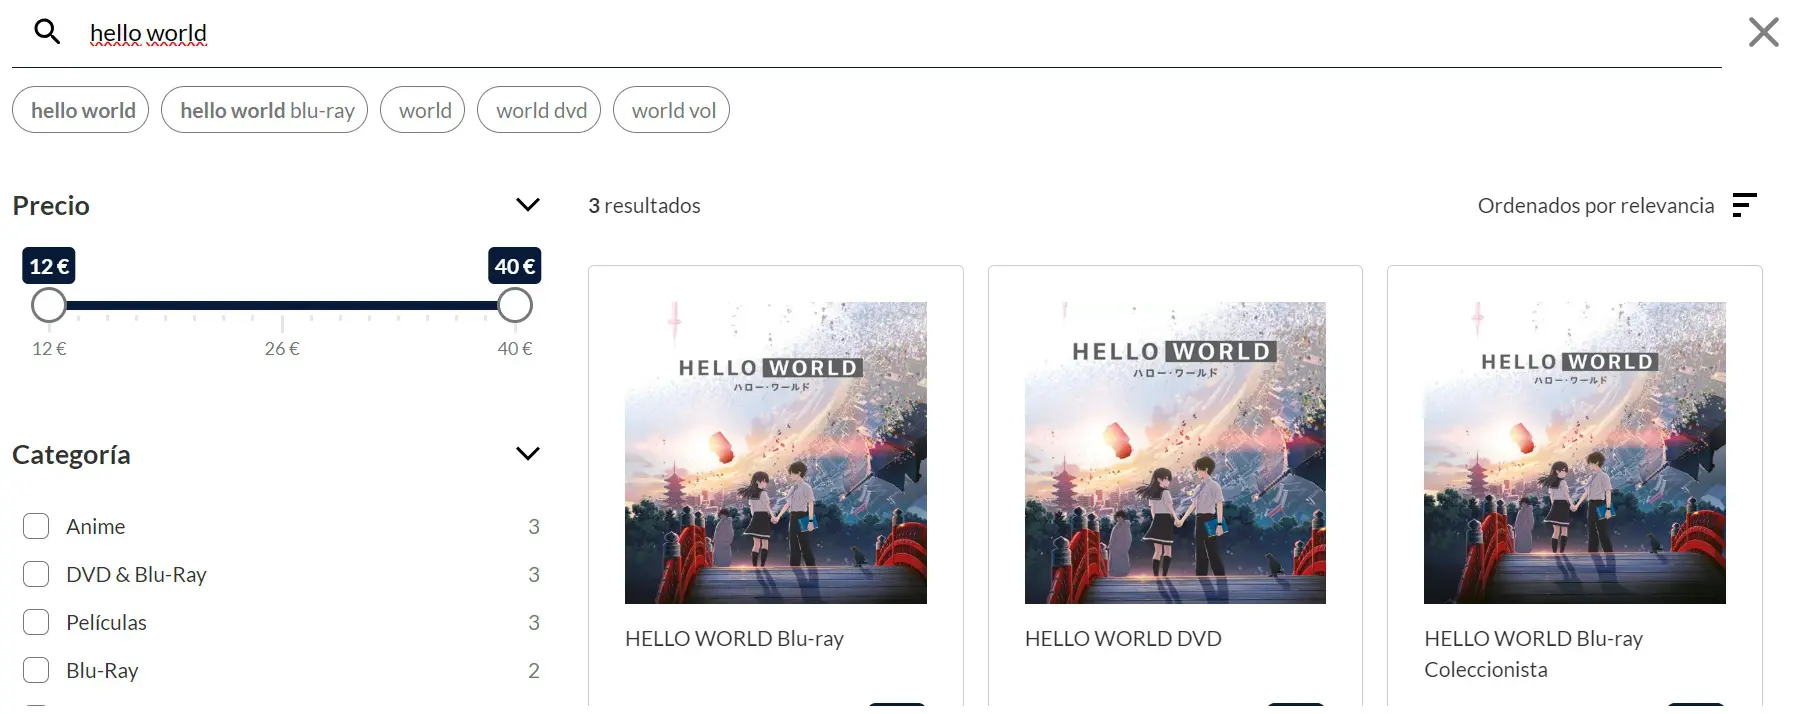Click the minimum price slider handle
The height and width of the screenshot is (714, 1793).
[49, 305]
